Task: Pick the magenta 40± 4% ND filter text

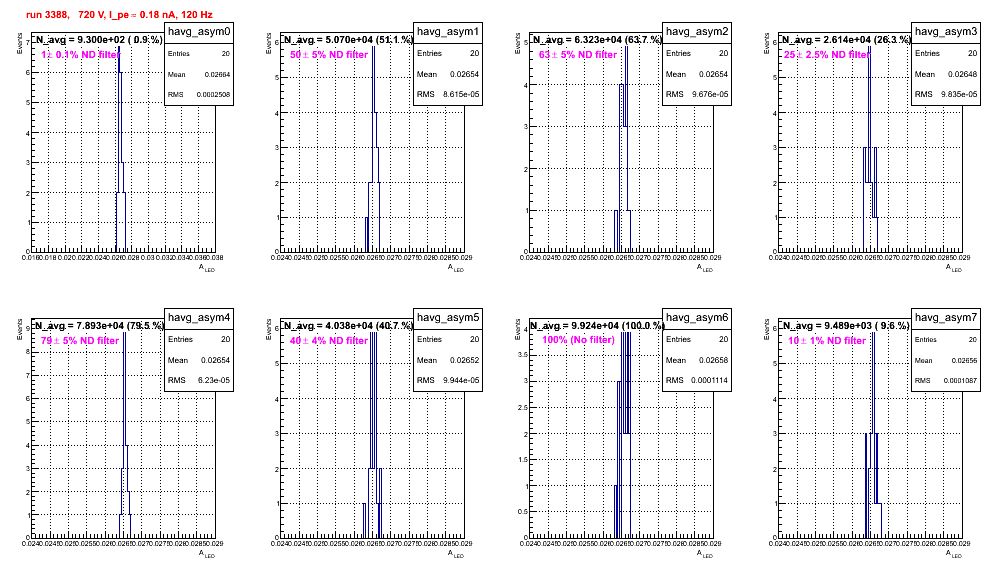Action: pos(329,341)
